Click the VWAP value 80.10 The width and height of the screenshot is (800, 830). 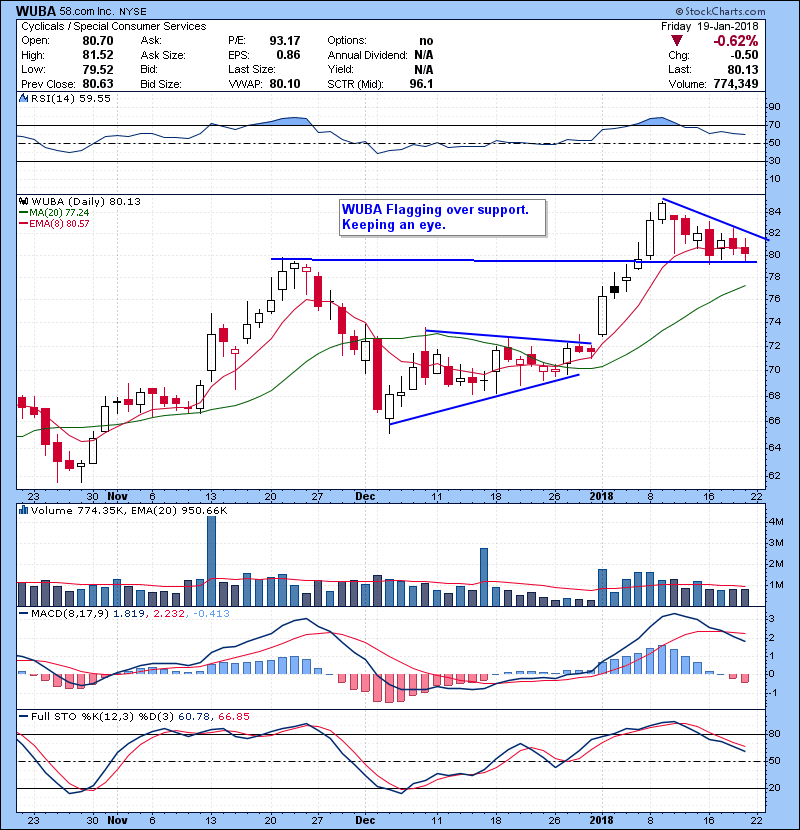coord(285,84)
